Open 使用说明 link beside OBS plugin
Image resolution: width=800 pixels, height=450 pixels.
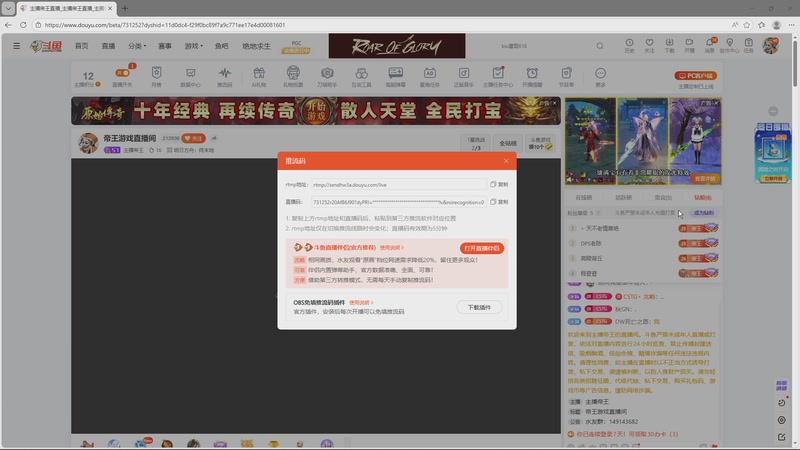click(361, 303)
